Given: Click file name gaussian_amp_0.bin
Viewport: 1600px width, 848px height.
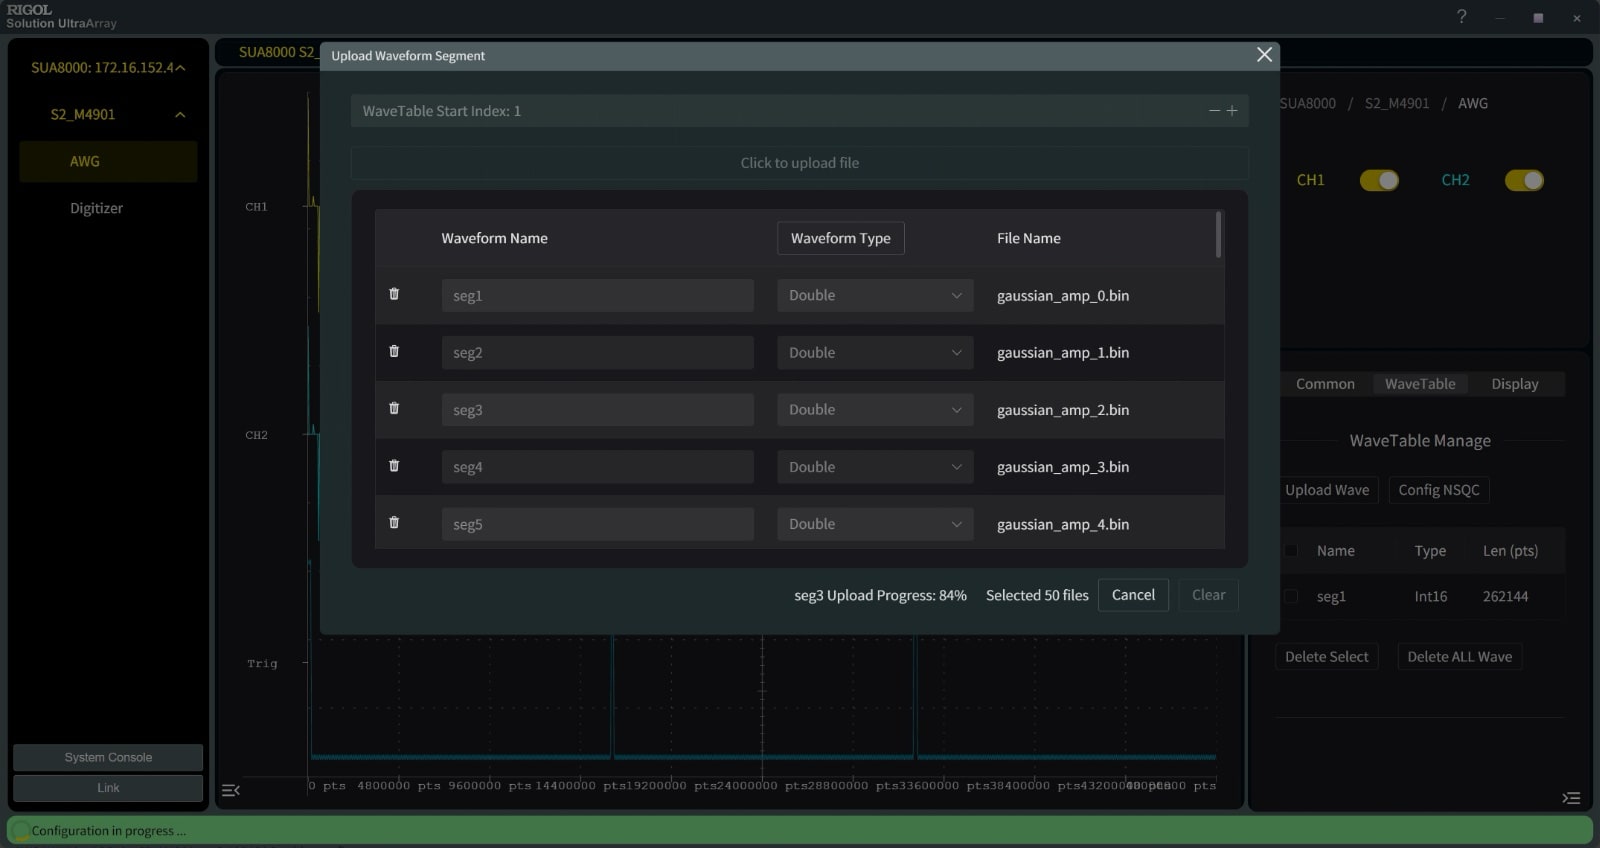Looking at the screenshot, I should [1063, 295].
